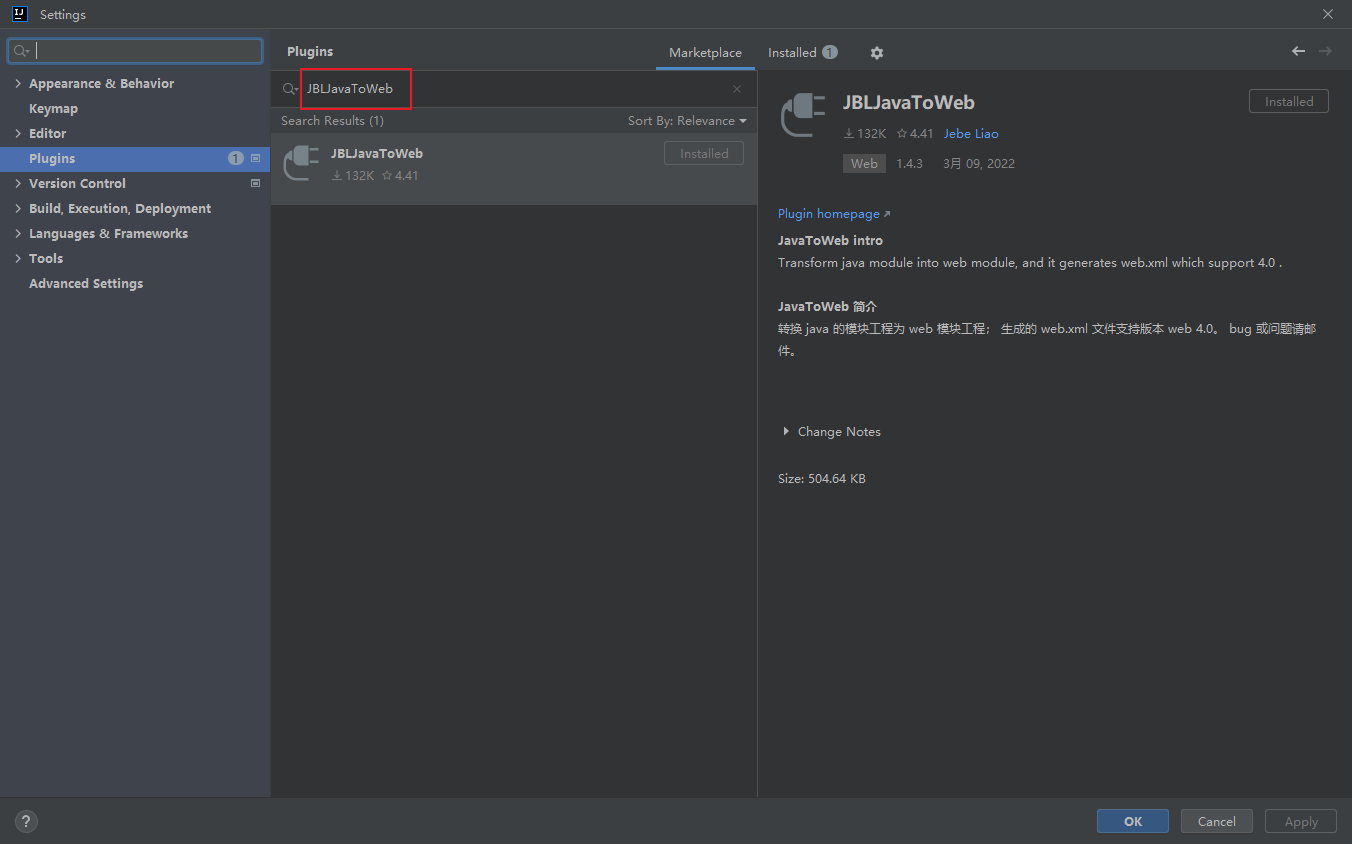Expand Version Control tree node
This screenshot has width=1352, height=844.
click(x=18, y=183)
